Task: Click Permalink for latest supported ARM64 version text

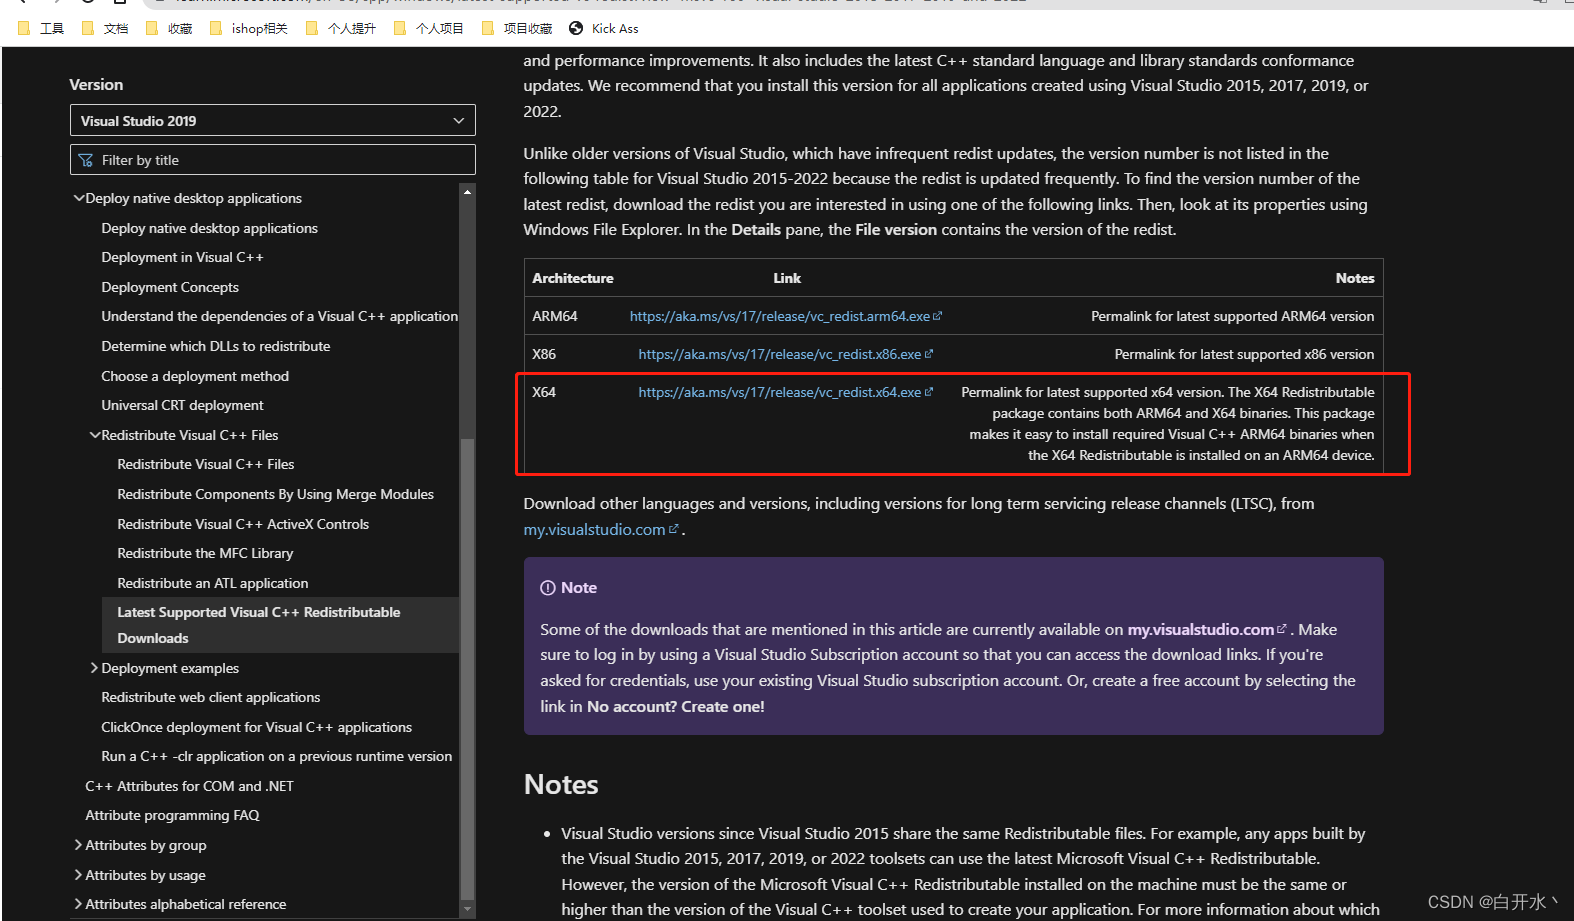Action: (1232, 316)
